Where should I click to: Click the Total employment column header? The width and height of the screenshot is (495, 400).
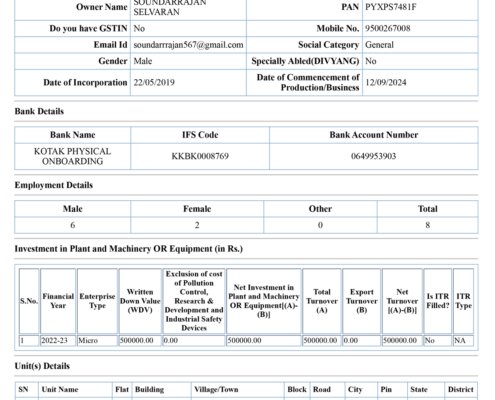tap(428, 209)
